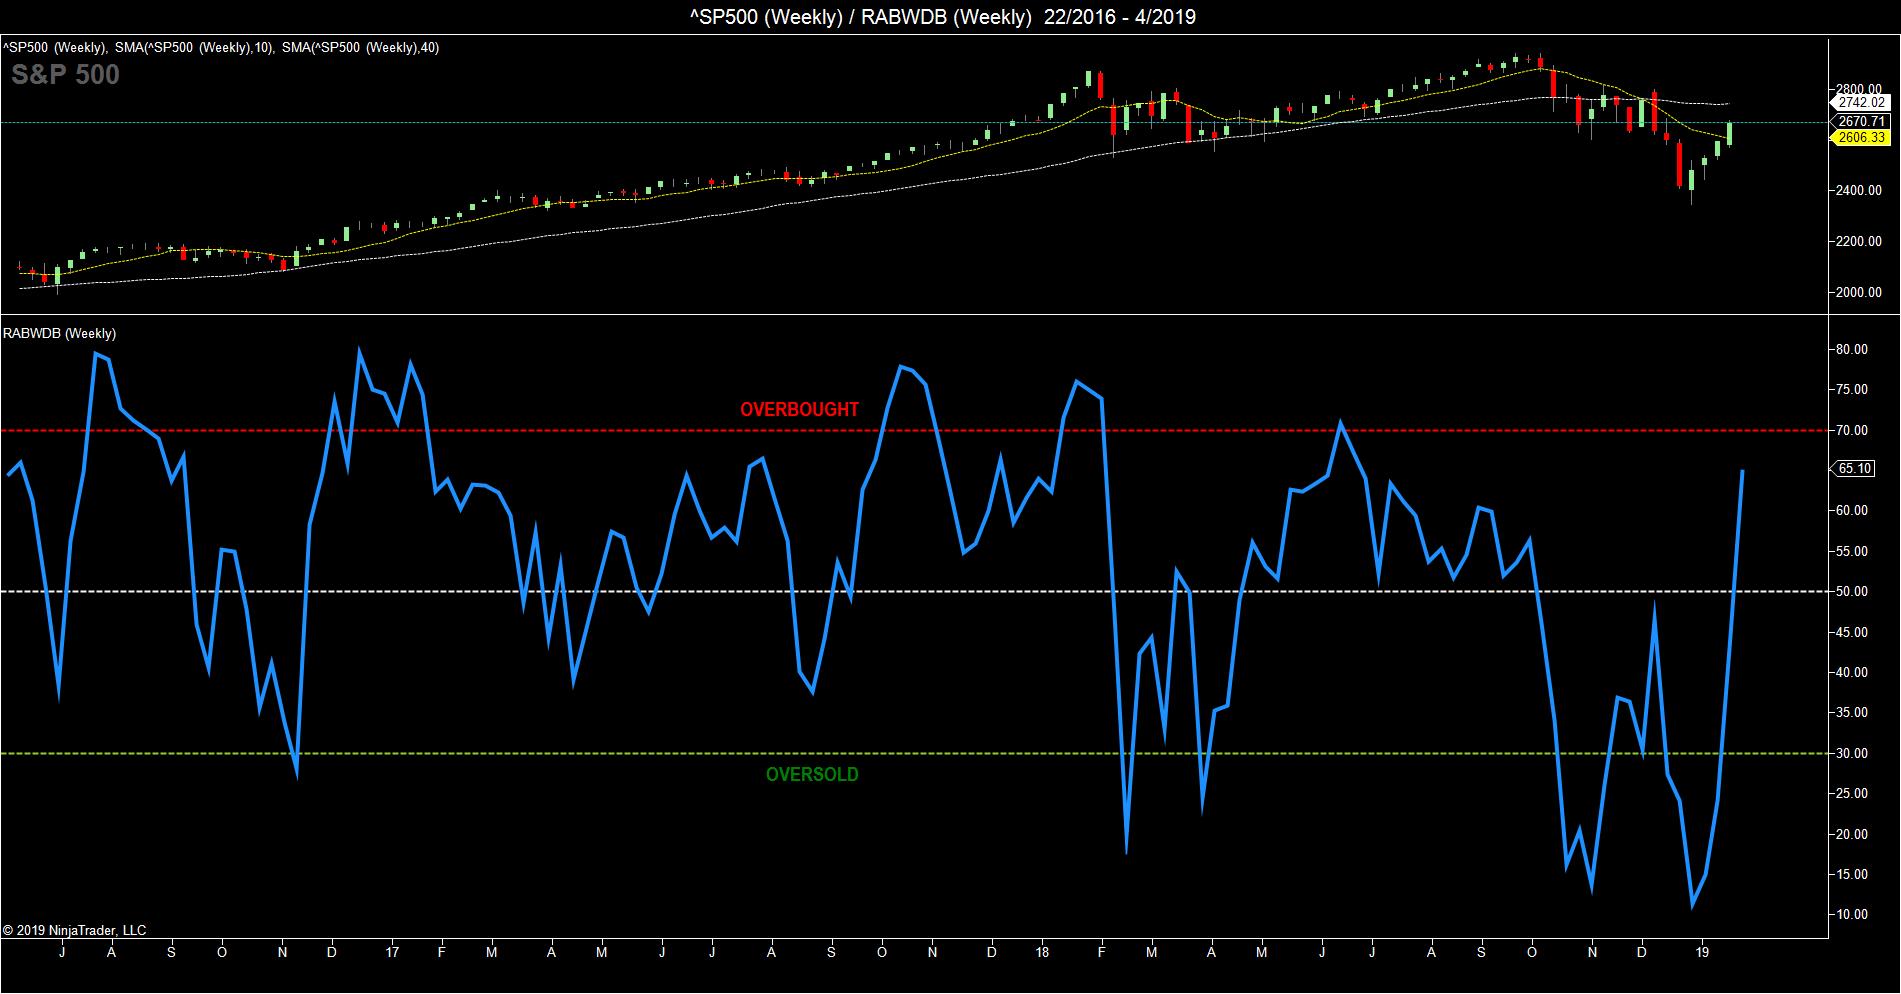Screen dimensions: 1901x994
Task: Click the RABWDB (Weekly) panel label
Action: 60,333
